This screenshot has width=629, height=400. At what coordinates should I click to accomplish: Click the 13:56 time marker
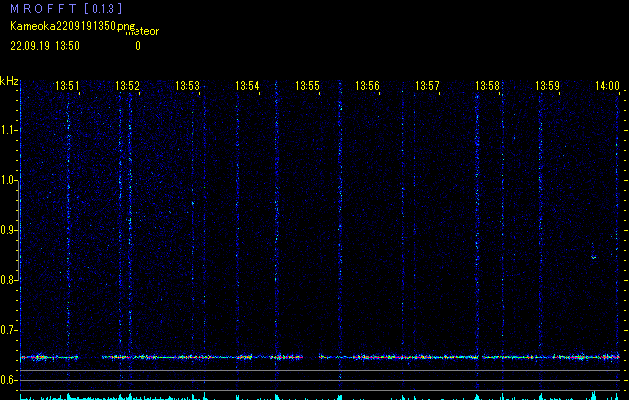[x=367, y=86]
